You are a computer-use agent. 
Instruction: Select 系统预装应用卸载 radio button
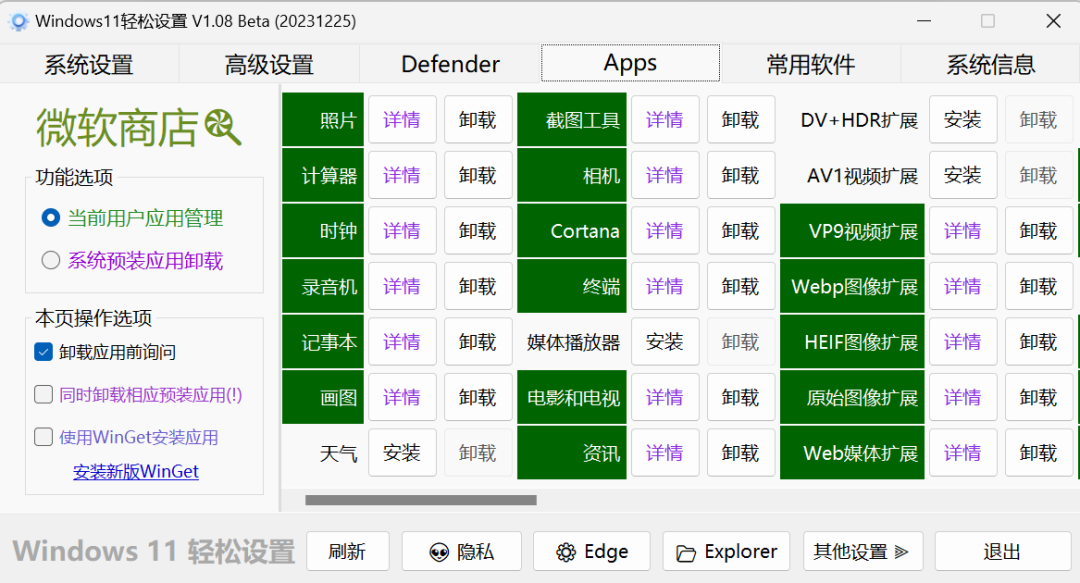pyautogui.click(x=51, y=260)
